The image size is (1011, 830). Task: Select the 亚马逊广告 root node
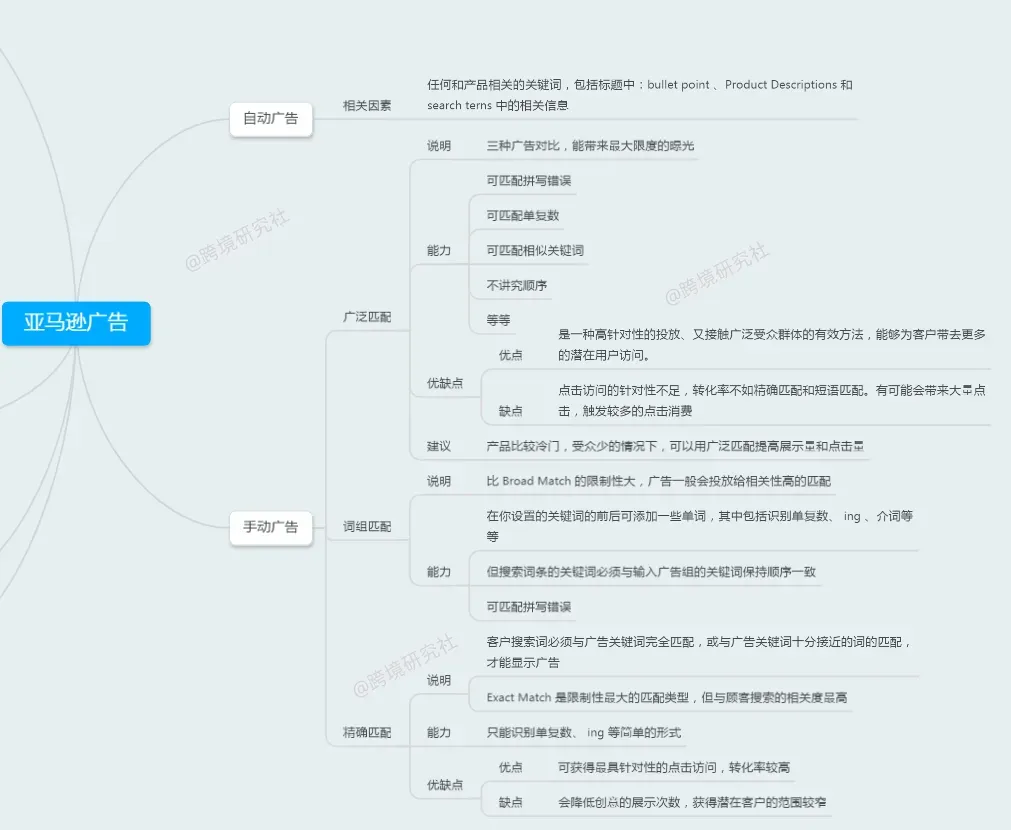pyautogui.click(x=76, y=323)
